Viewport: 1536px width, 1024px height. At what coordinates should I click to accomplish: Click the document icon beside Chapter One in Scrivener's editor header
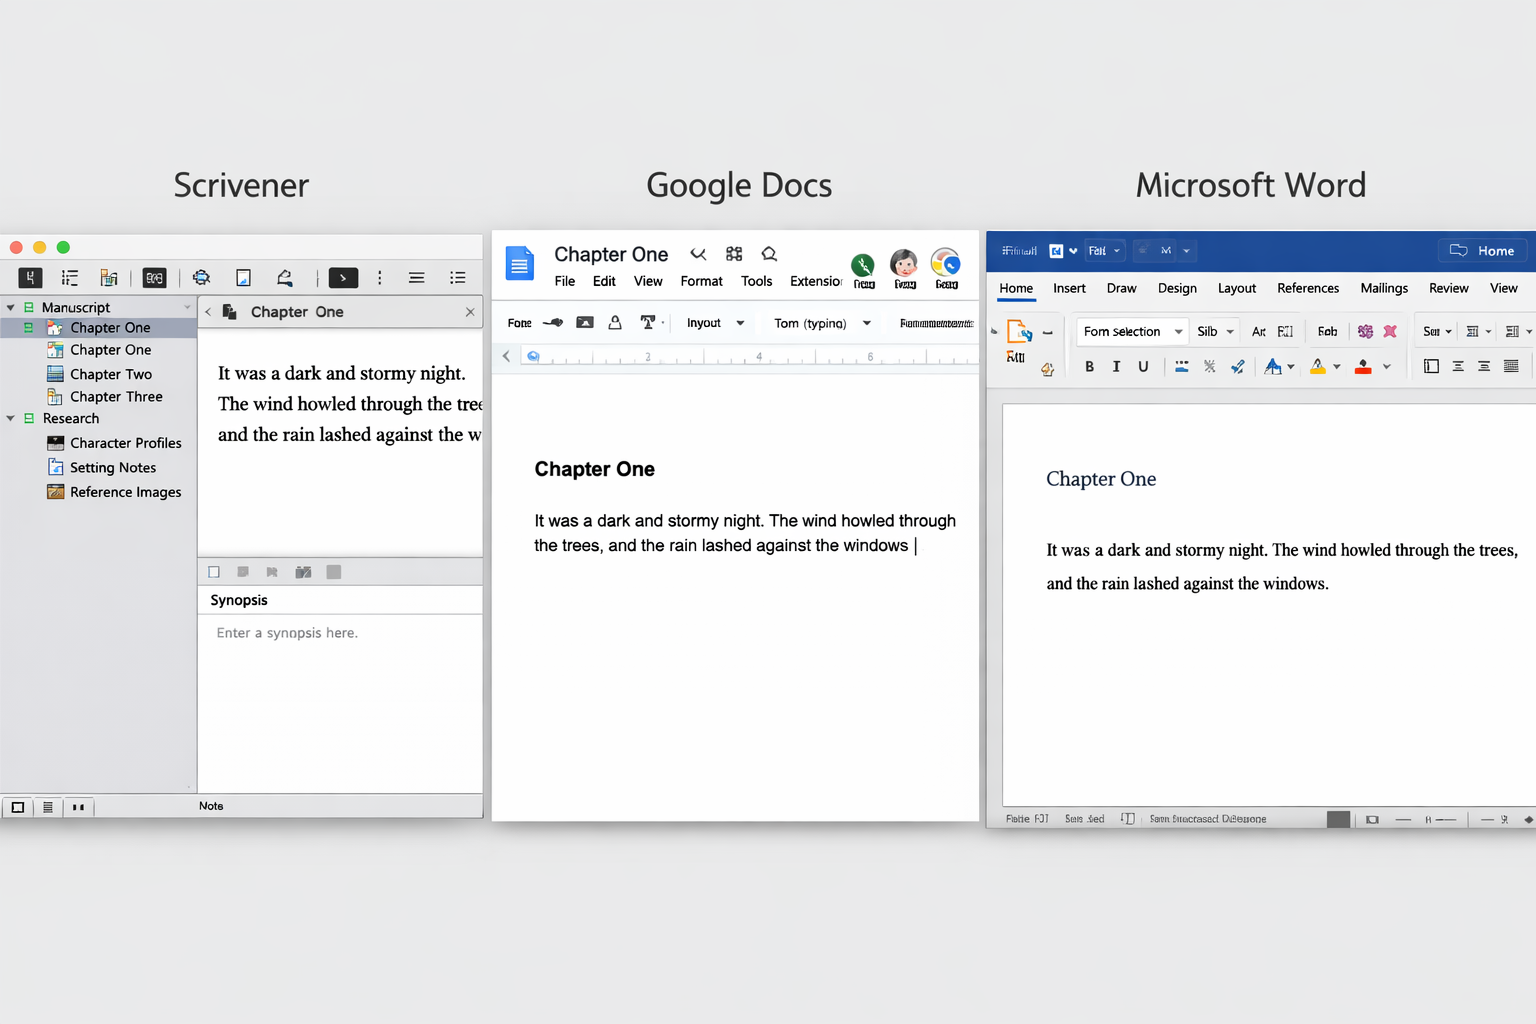pos(229,312)
